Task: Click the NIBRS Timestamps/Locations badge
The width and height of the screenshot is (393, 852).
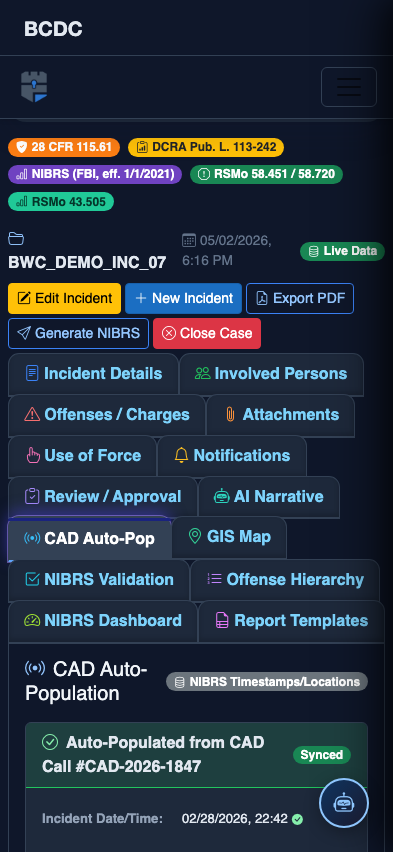Action: (267, 682)
